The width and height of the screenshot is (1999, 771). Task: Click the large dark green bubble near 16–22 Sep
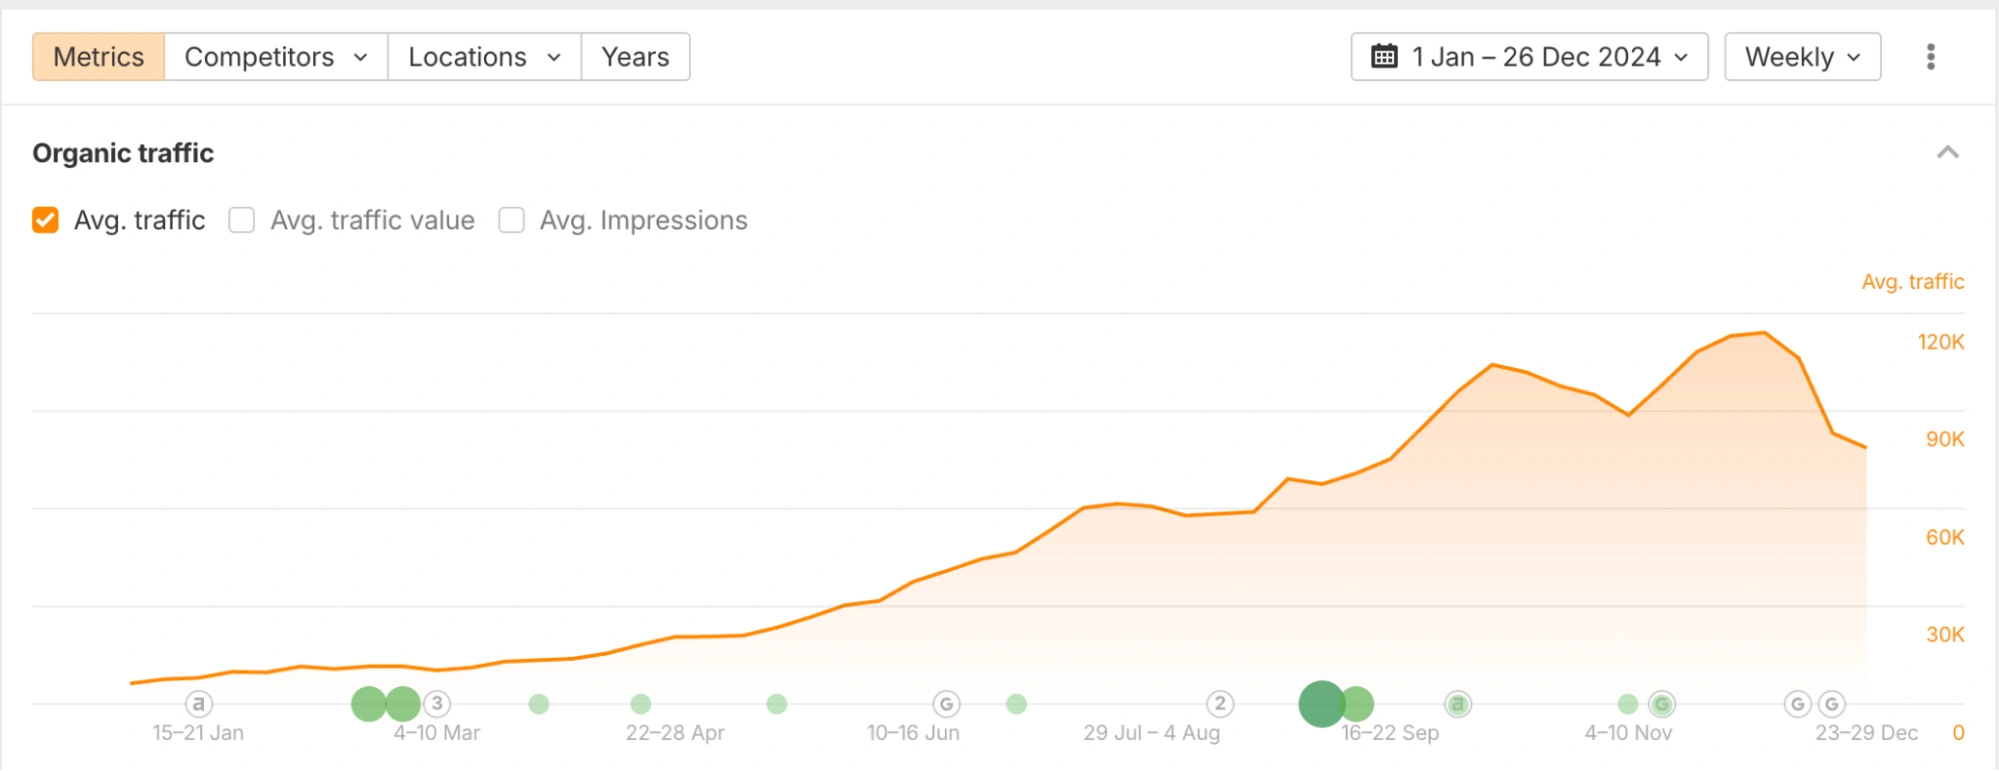click(1321, 704)
